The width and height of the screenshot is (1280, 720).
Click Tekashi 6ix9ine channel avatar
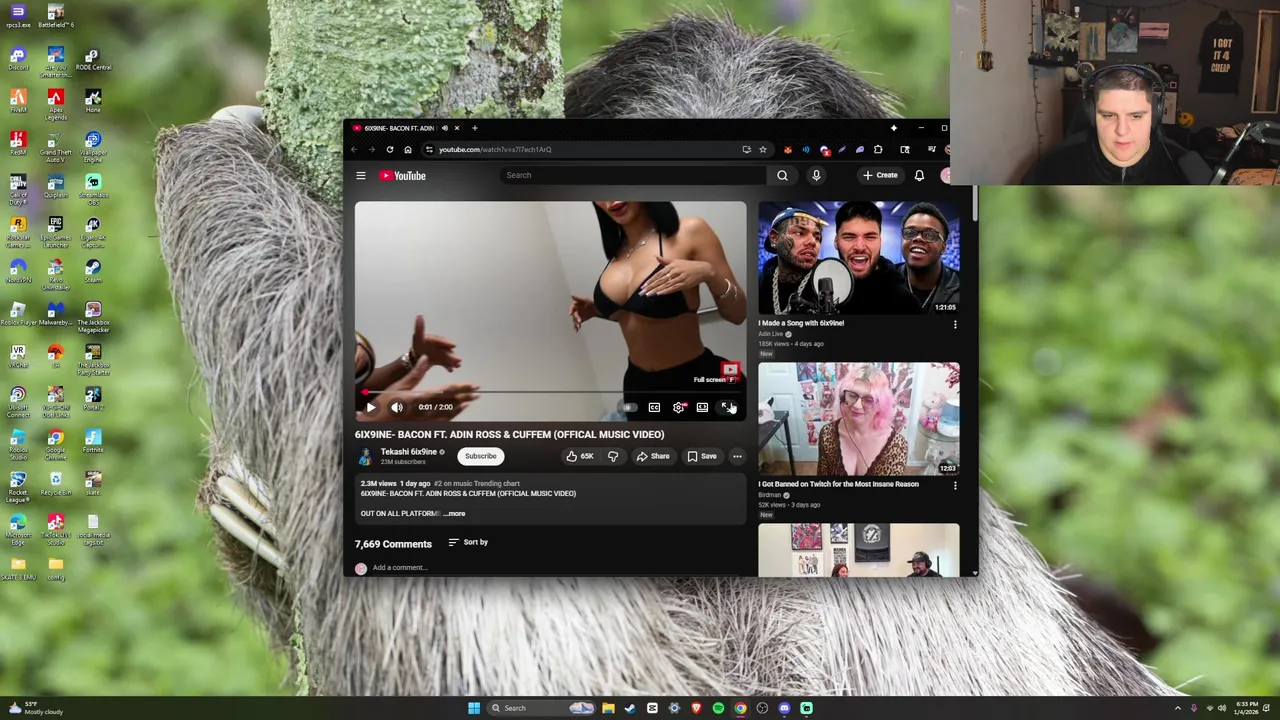(365, 456)
